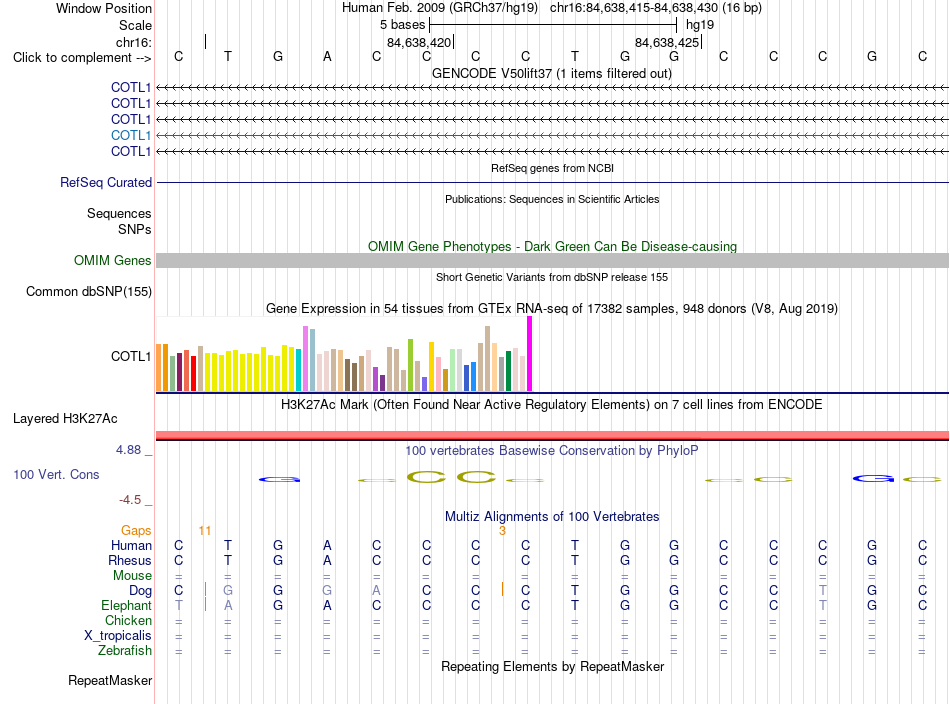Viewport: 950px width, 704px height.
Task: Click the 84,638,425 position marker
Action: pyautogui.click(x=667, y=42)
